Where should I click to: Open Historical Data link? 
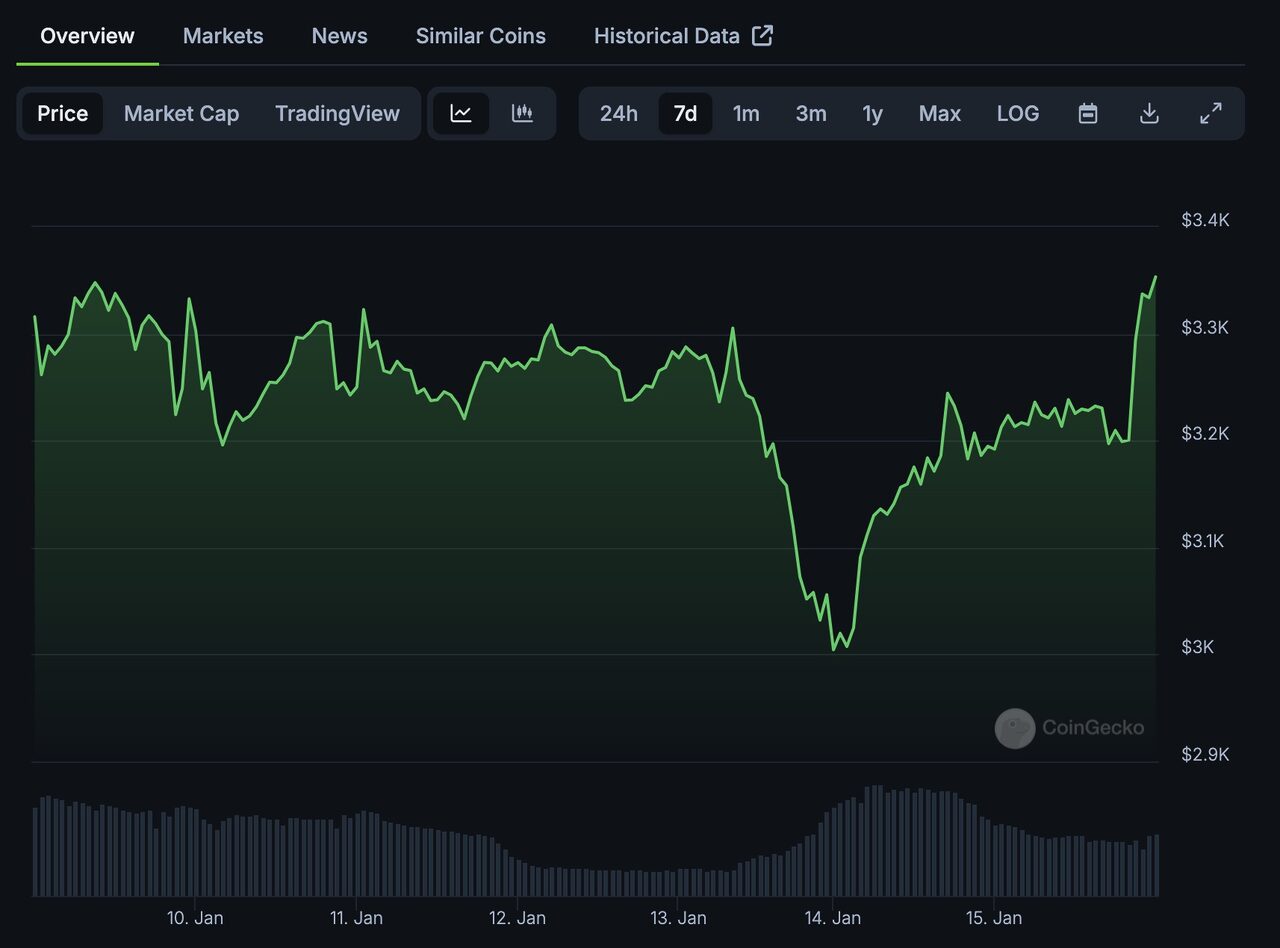[x=667, y=36]
